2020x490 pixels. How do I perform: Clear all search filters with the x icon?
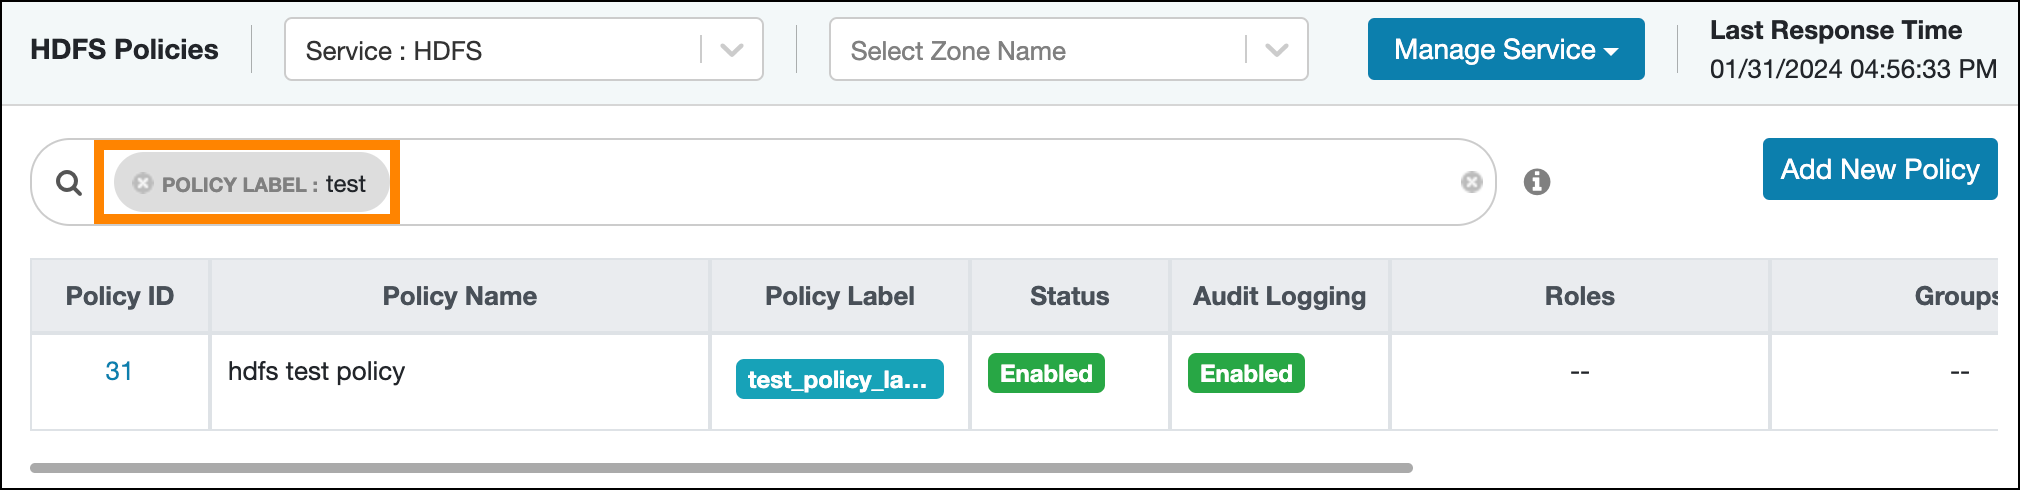click(x=1471, y=182)
